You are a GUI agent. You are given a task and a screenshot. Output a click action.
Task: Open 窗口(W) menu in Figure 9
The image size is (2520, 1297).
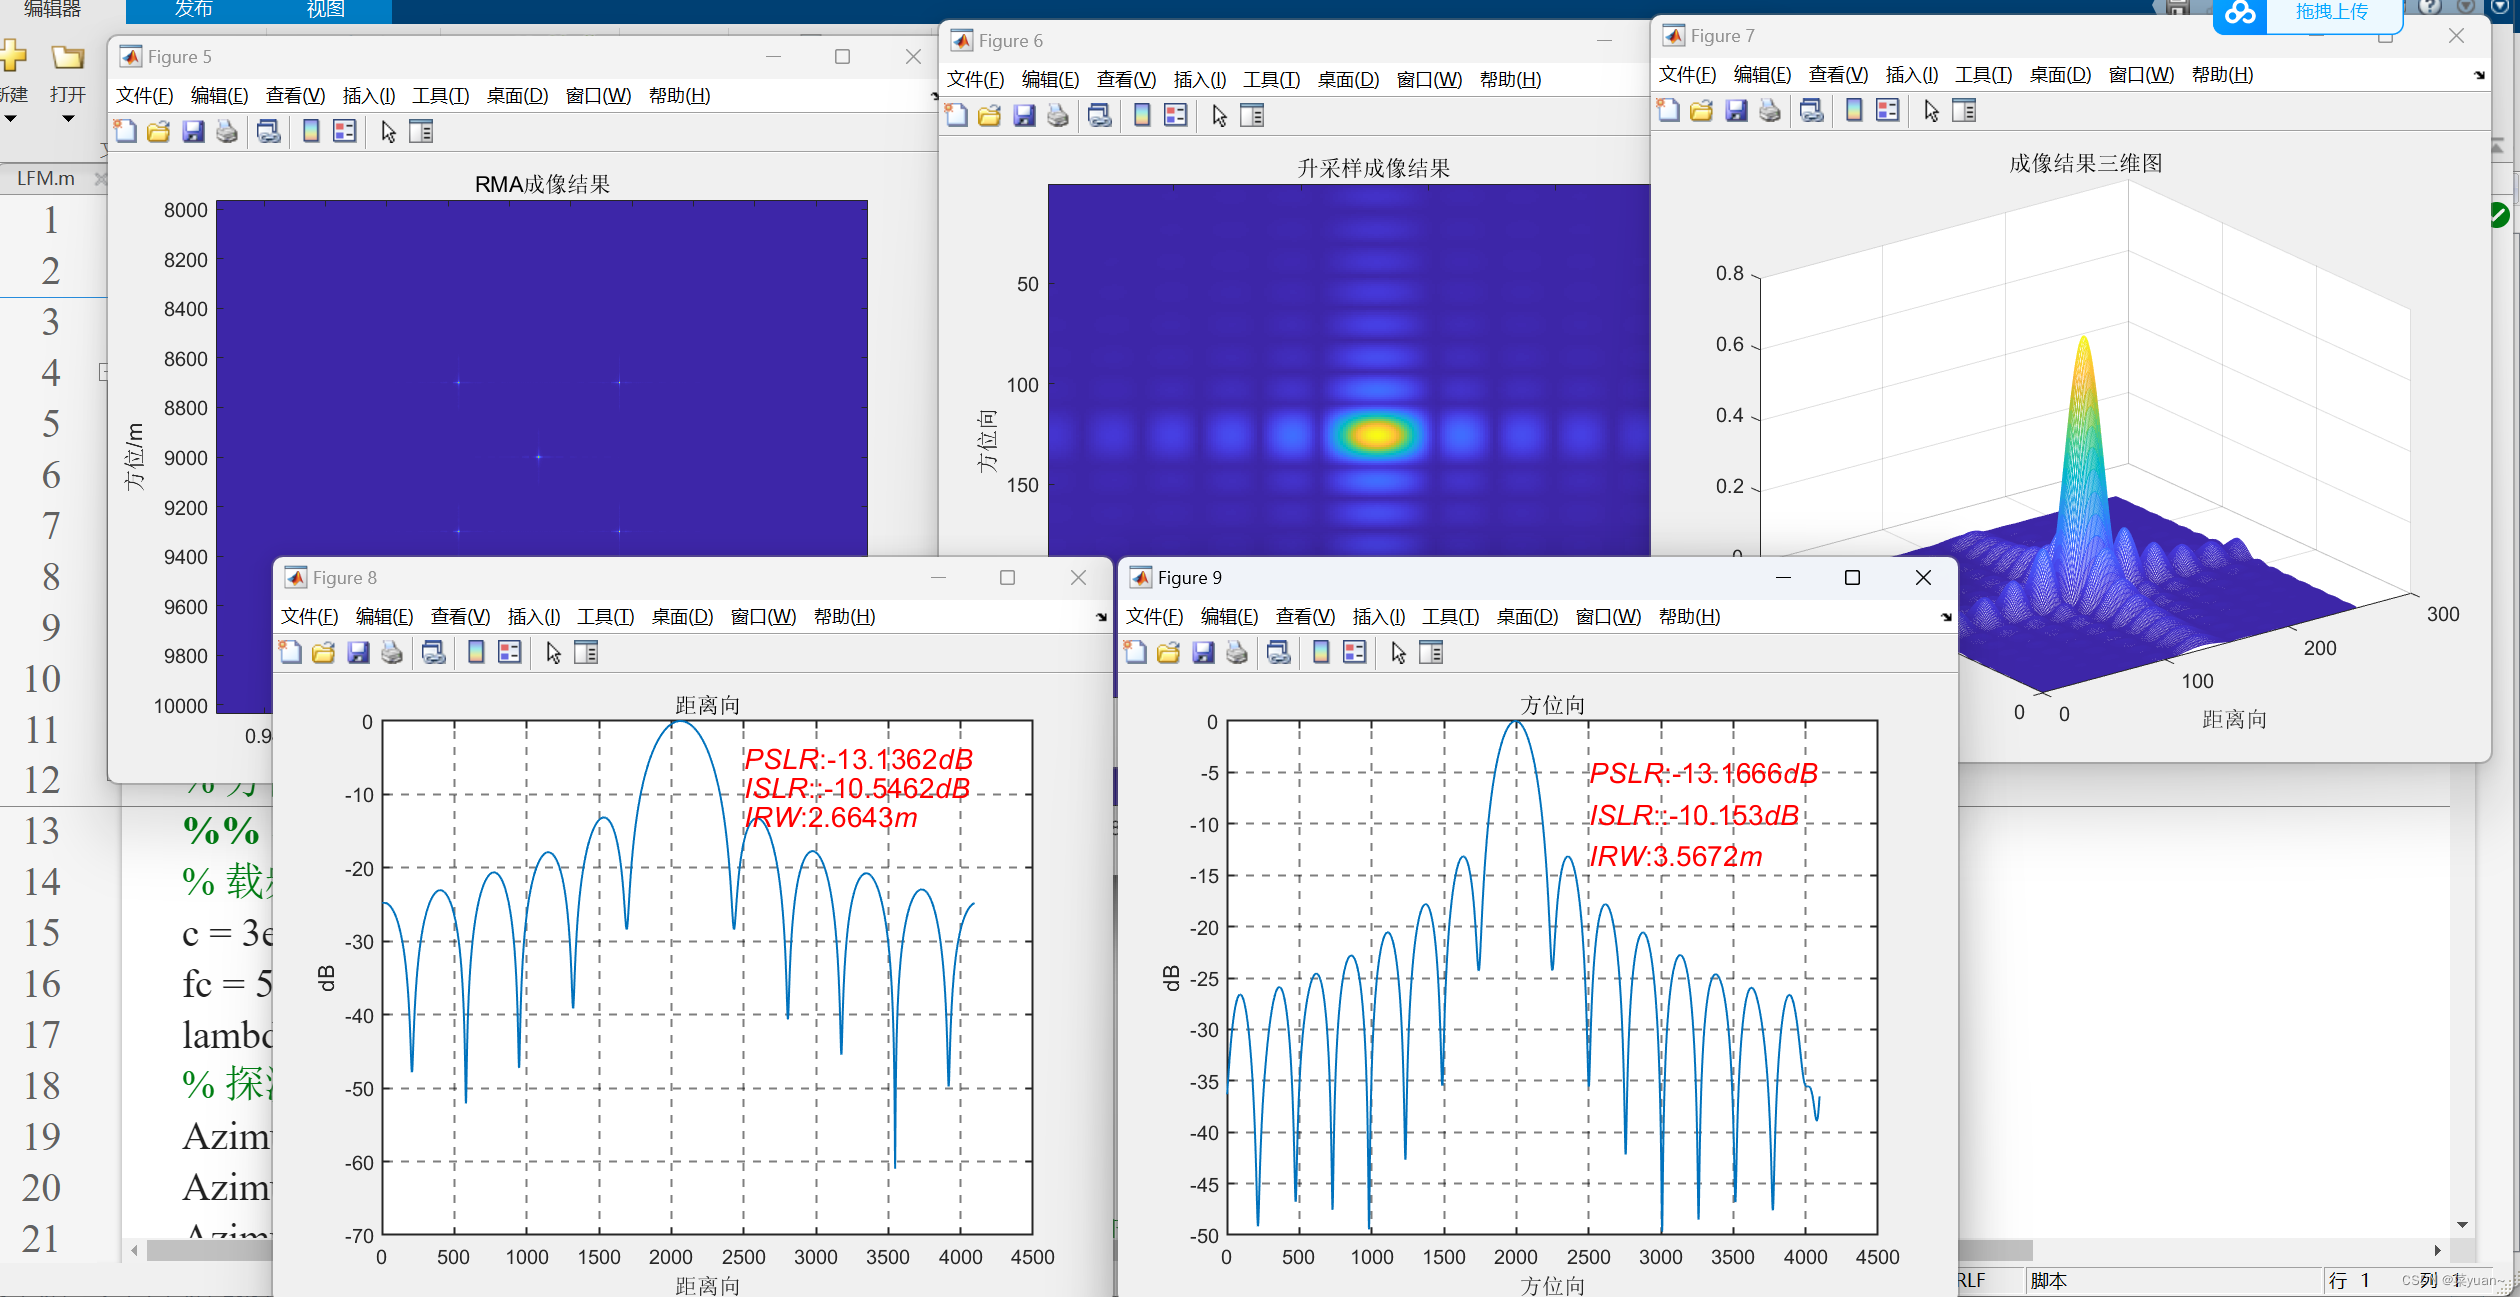(1608, 616)
